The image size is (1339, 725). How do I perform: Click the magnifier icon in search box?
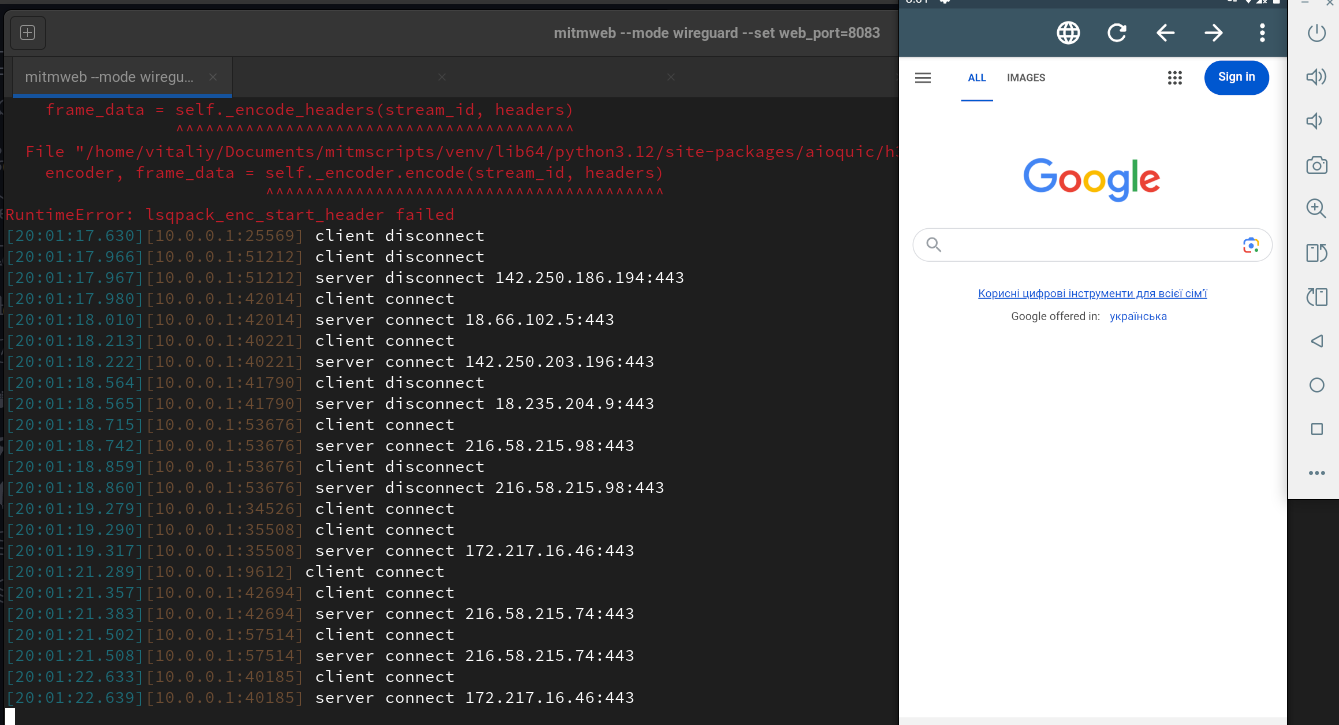tap(934, 245)
